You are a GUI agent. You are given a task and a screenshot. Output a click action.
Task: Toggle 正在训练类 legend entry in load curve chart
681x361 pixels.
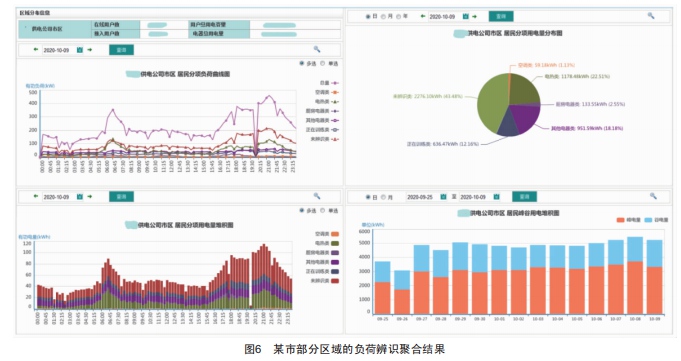(x=322, y=129)
